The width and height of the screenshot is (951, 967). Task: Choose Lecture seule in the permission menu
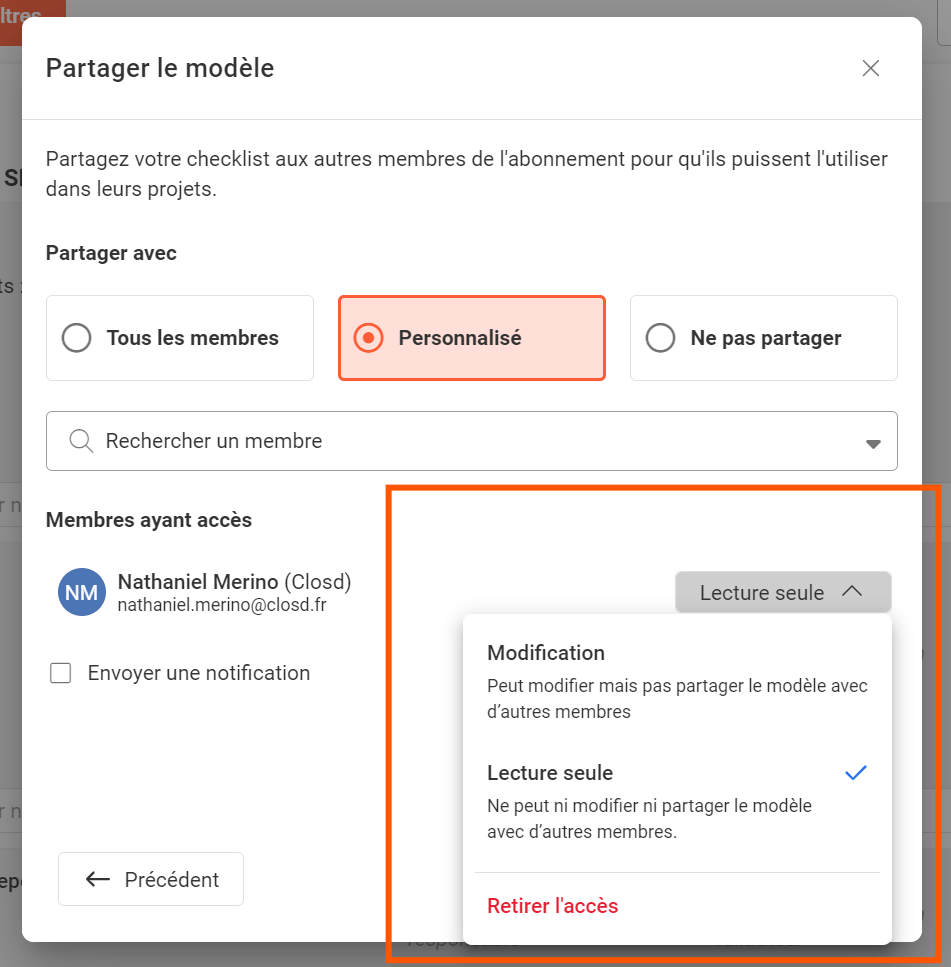pyautogui.click(x=550, y=773)
